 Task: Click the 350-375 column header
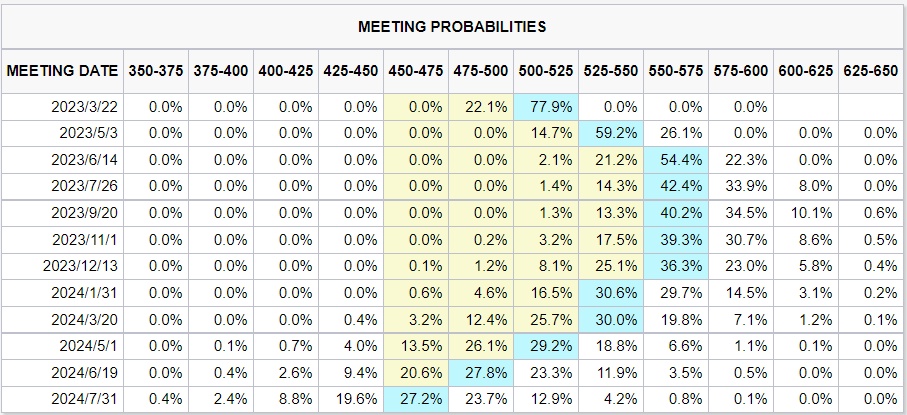[x=156, y=71]
